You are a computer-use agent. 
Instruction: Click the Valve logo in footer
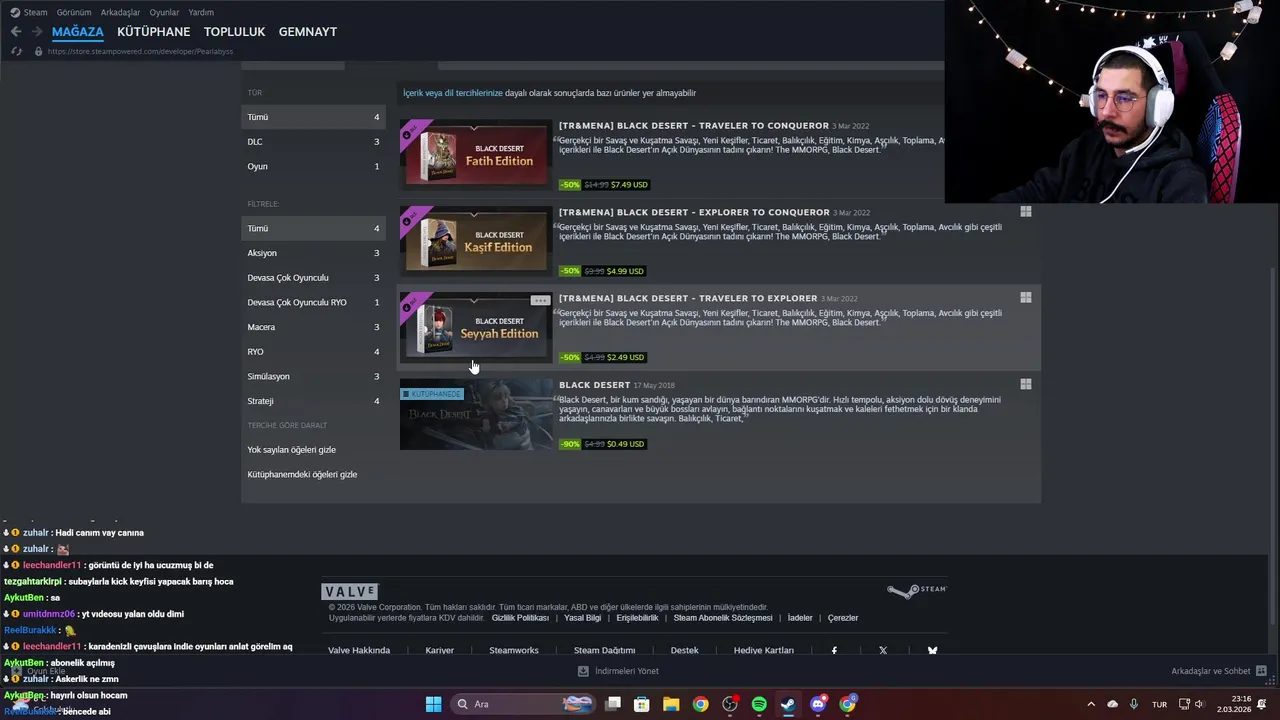pyautogui.click(x=350, y=592)
